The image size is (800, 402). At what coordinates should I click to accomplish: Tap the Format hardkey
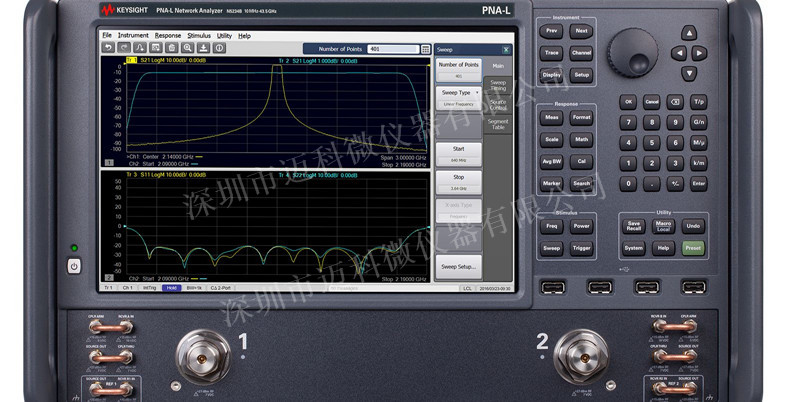pos(581,117)
